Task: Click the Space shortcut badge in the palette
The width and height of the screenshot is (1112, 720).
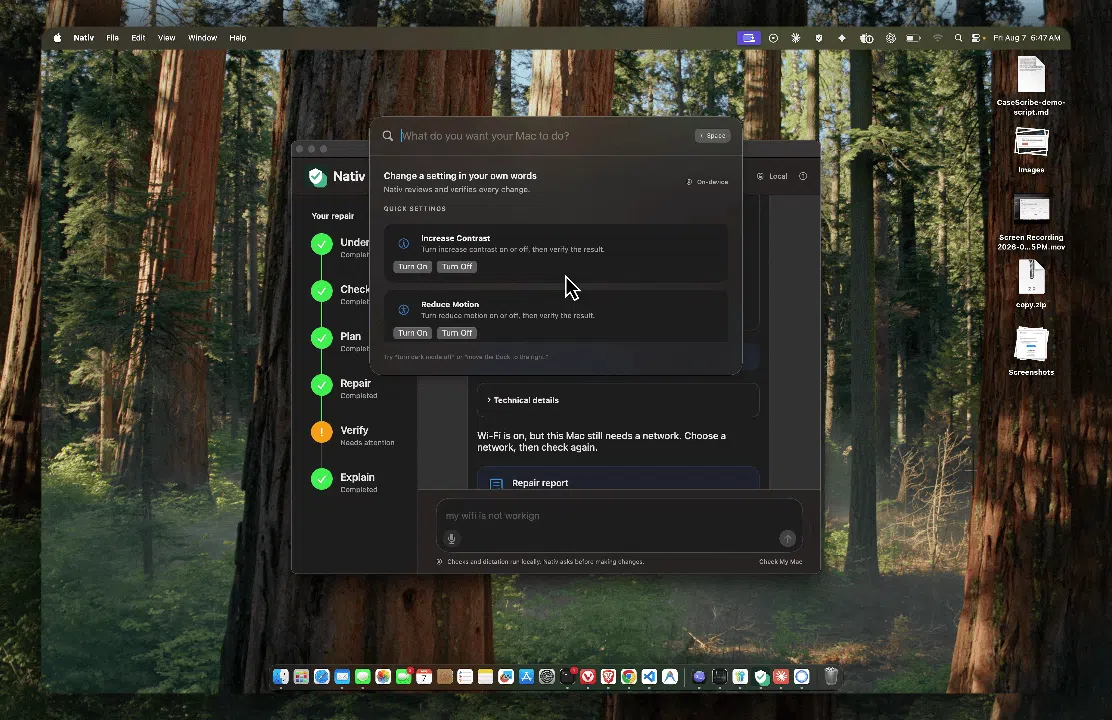Action: coord(713,135)
